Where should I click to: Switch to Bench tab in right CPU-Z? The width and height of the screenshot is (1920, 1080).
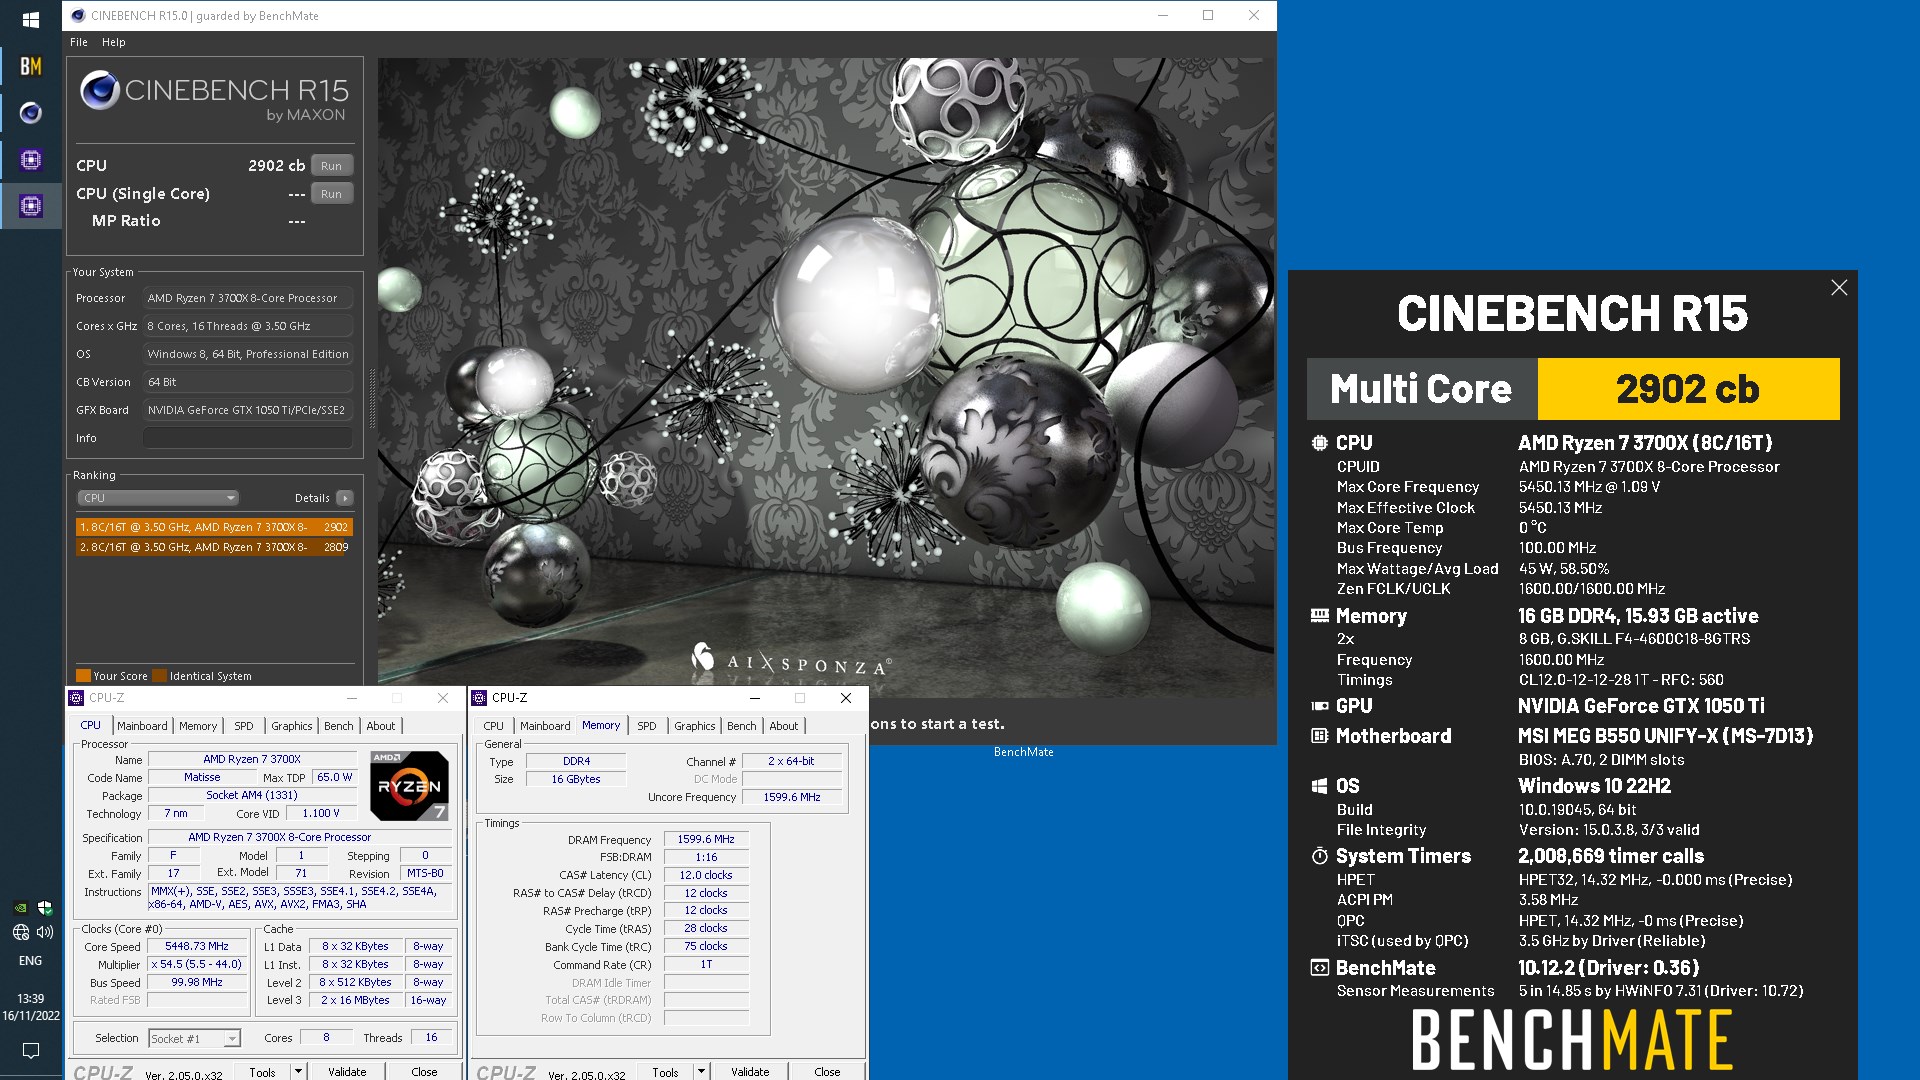742,726
